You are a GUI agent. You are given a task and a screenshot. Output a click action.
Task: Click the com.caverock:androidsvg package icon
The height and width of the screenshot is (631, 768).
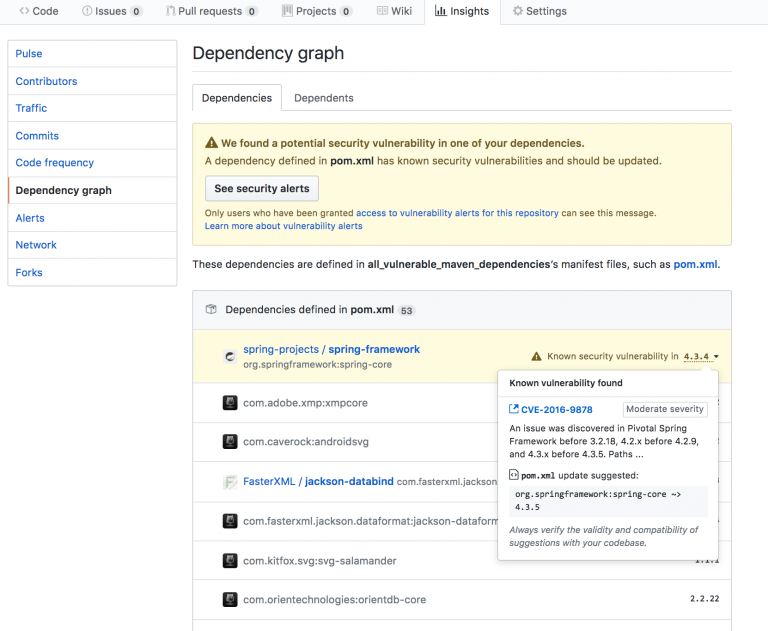229,442
